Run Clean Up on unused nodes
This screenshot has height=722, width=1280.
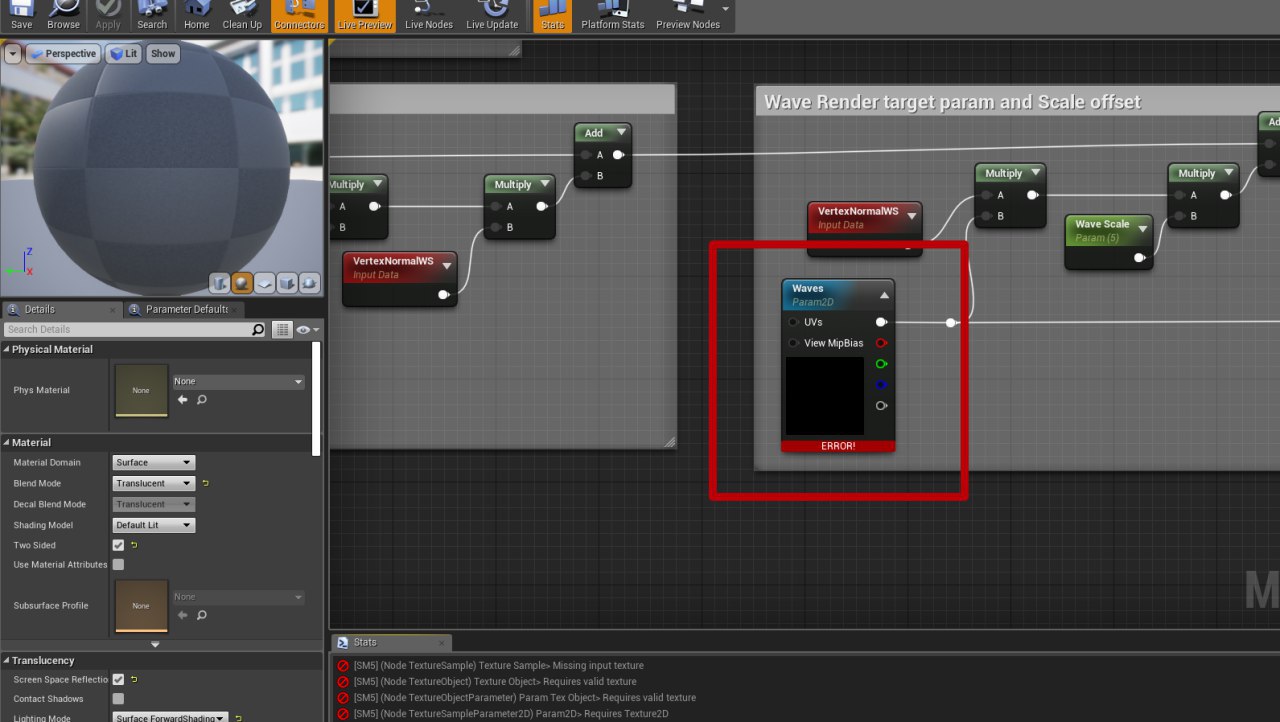242,16
